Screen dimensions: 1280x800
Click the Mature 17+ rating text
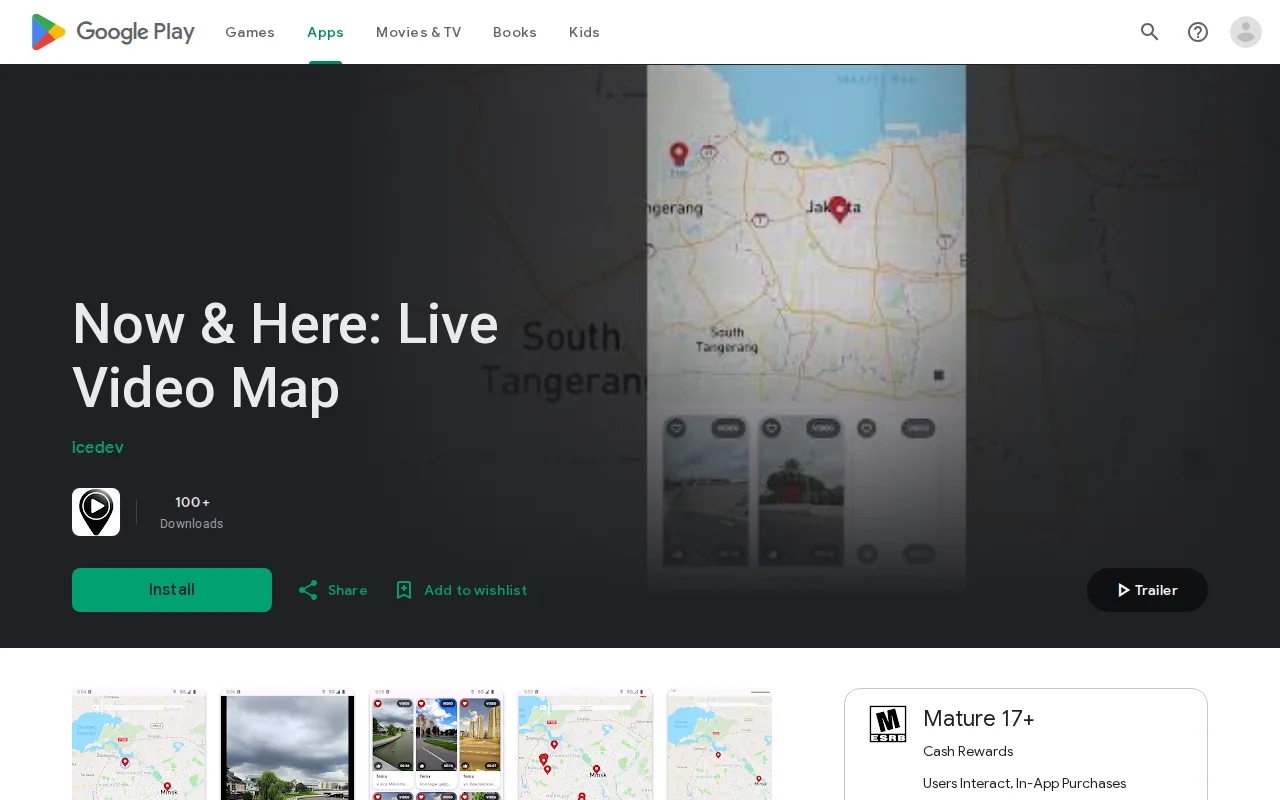[979, 718]
